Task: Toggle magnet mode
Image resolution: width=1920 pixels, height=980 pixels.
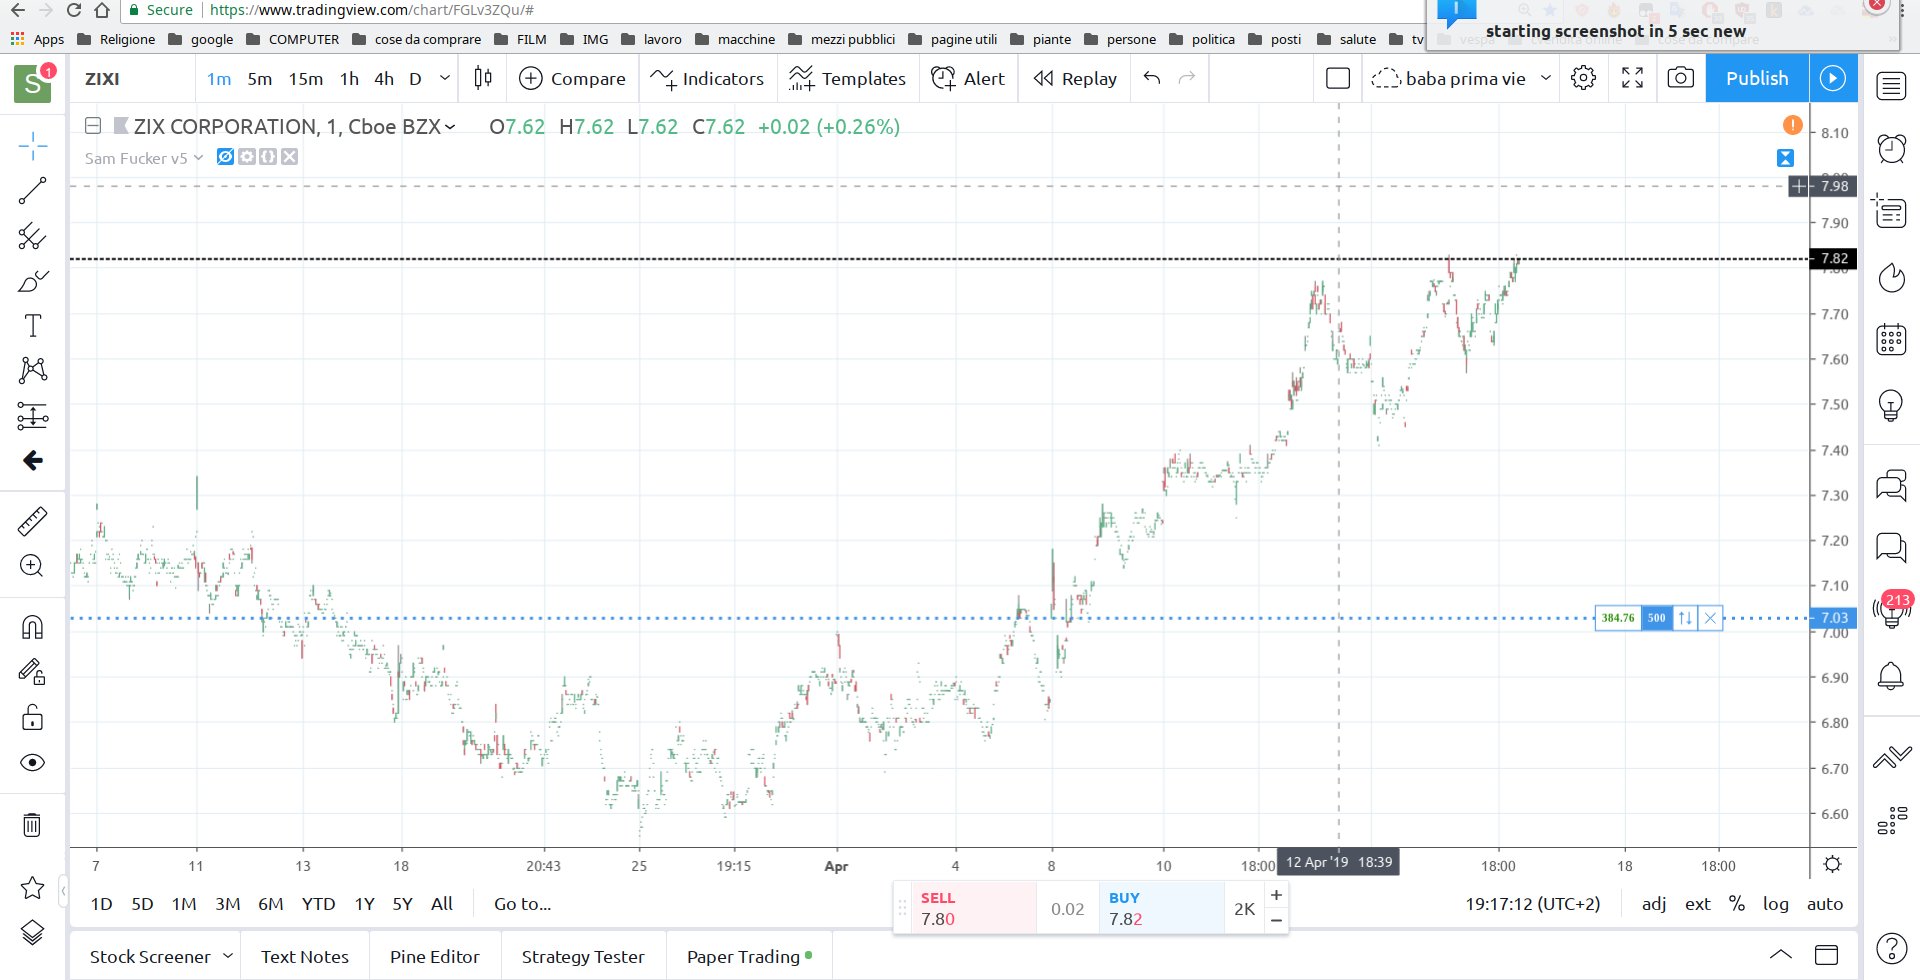Action: point(33,627)
